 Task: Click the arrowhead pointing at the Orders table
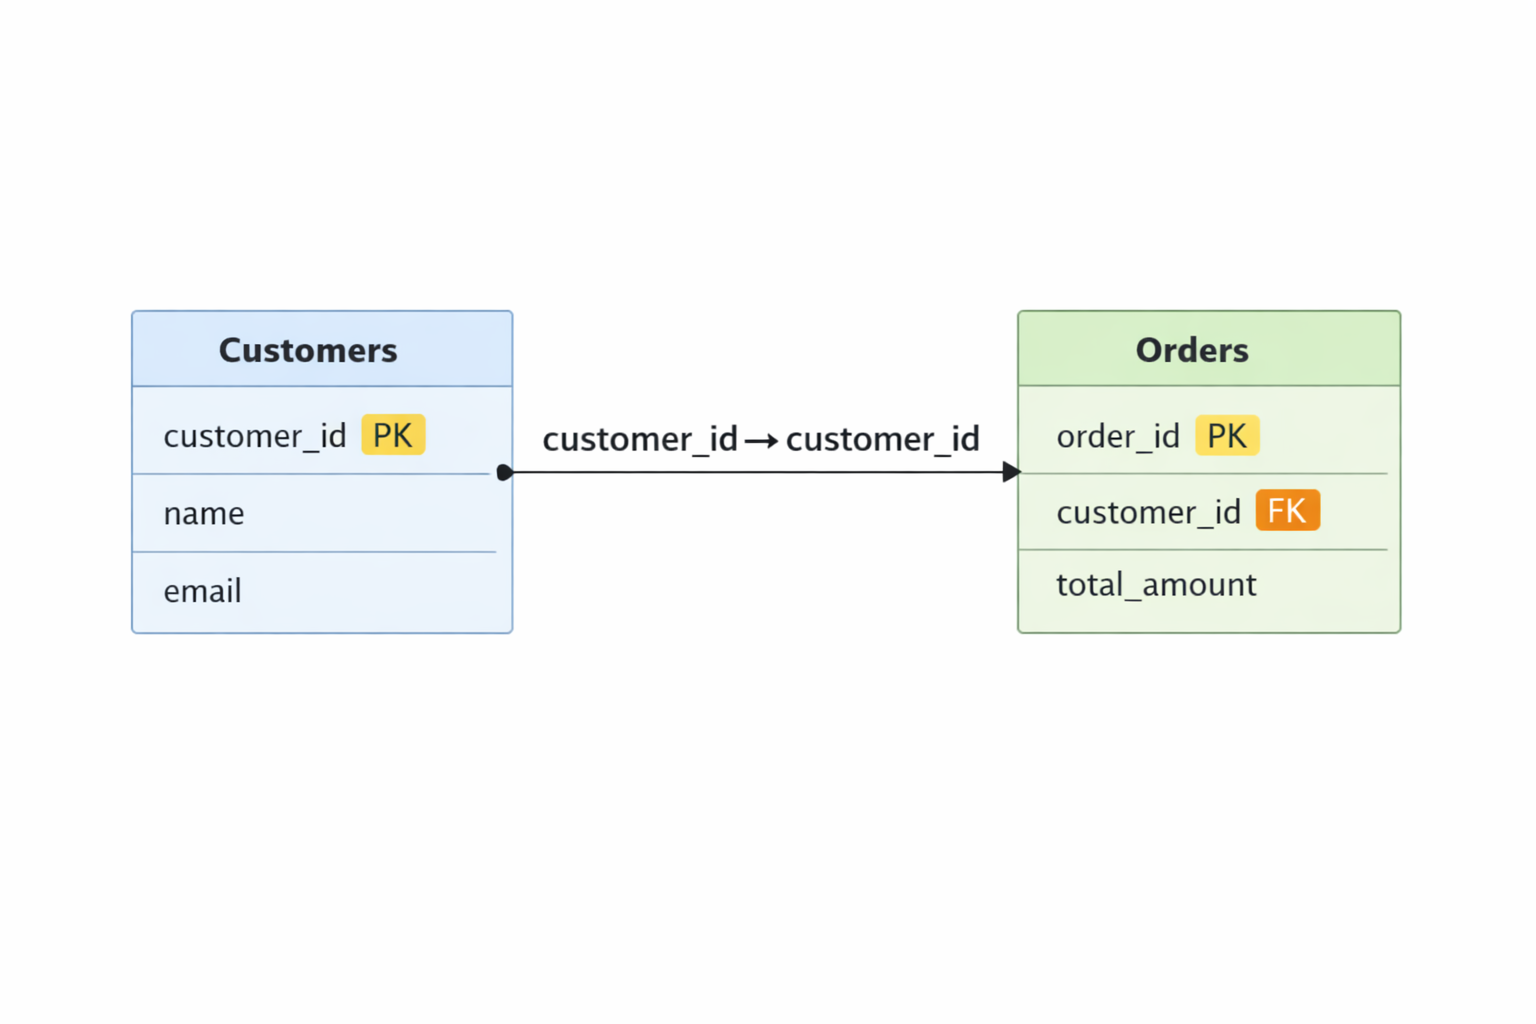1011,472
